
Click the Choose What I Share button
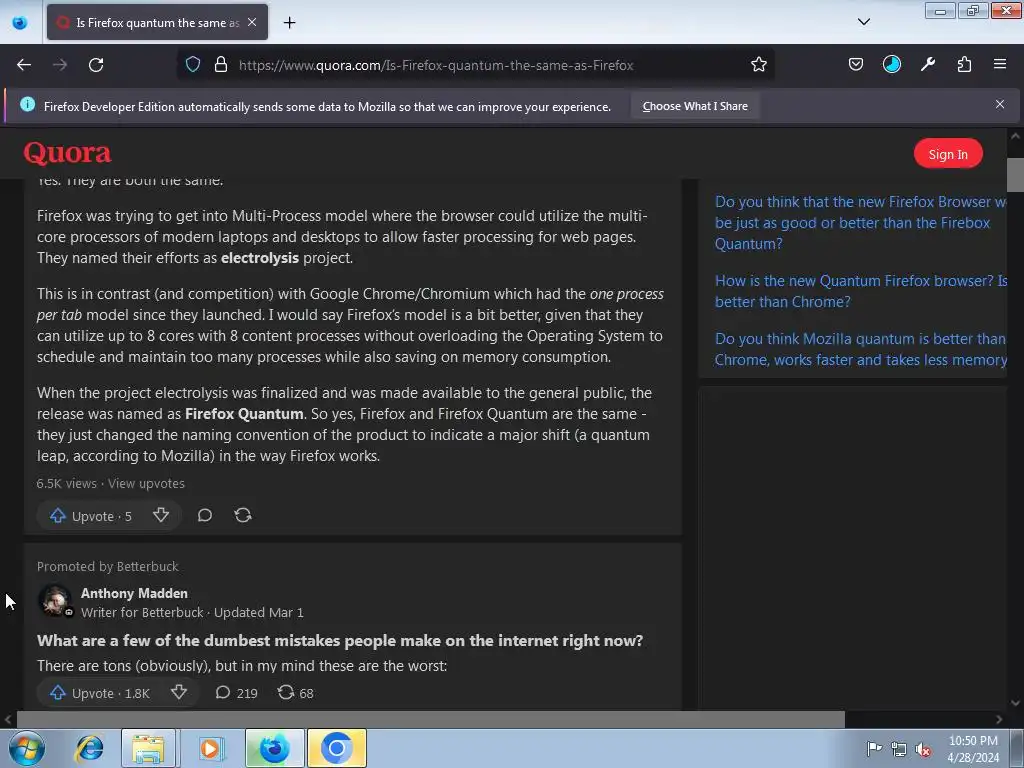click(x=695, y=106)
